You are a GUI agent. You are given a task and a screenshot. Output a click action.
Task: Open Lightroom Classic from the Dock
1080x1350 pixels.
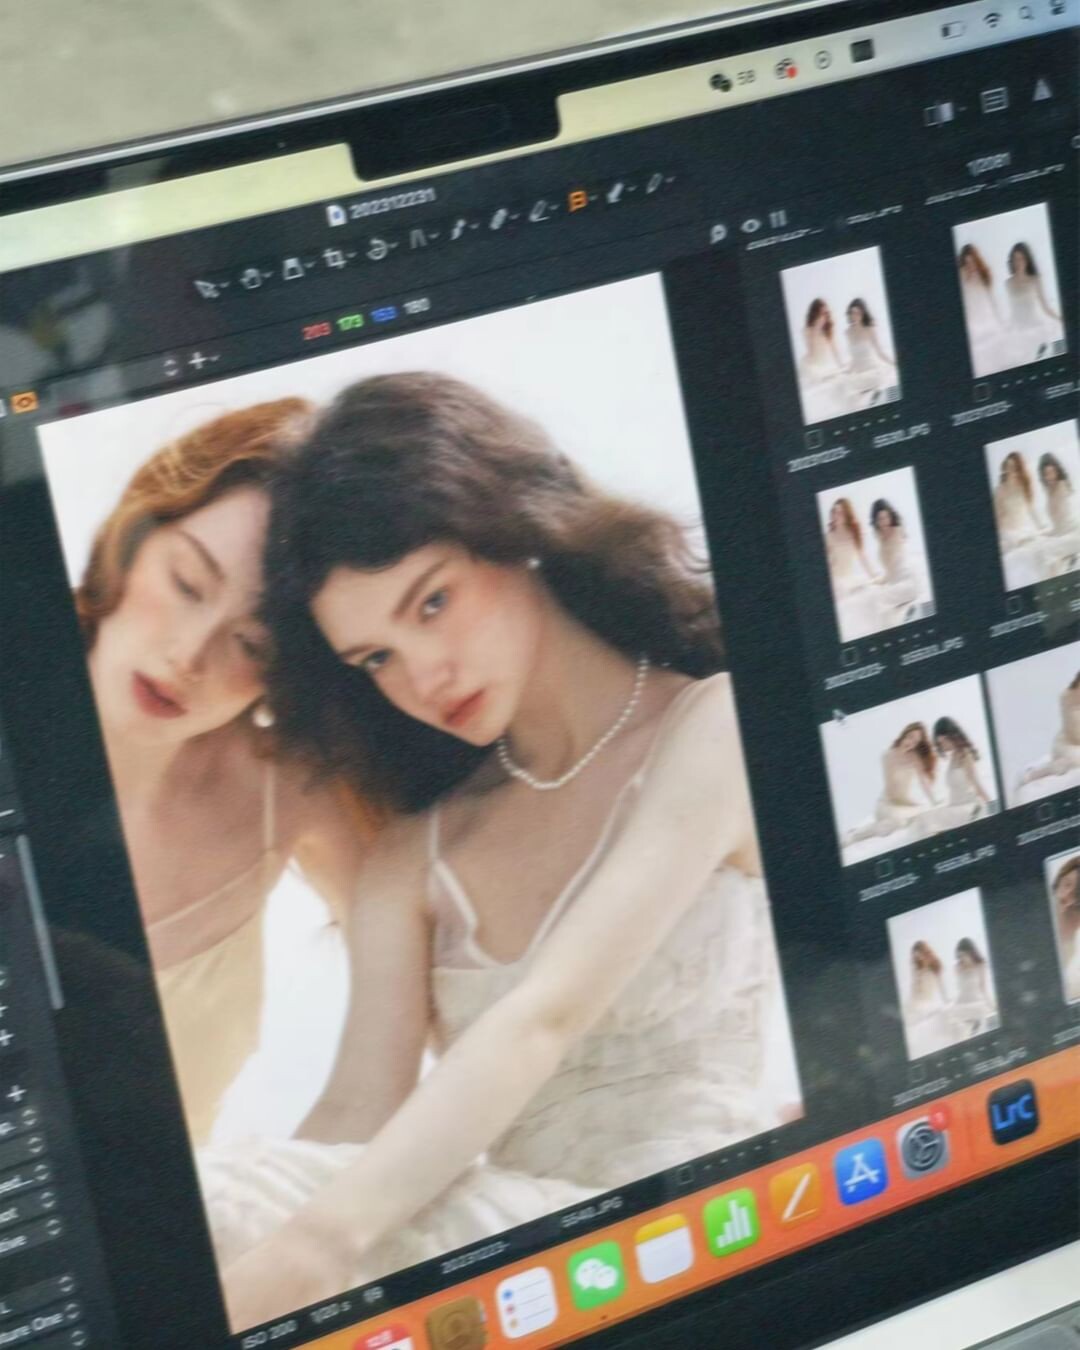1012,1112
